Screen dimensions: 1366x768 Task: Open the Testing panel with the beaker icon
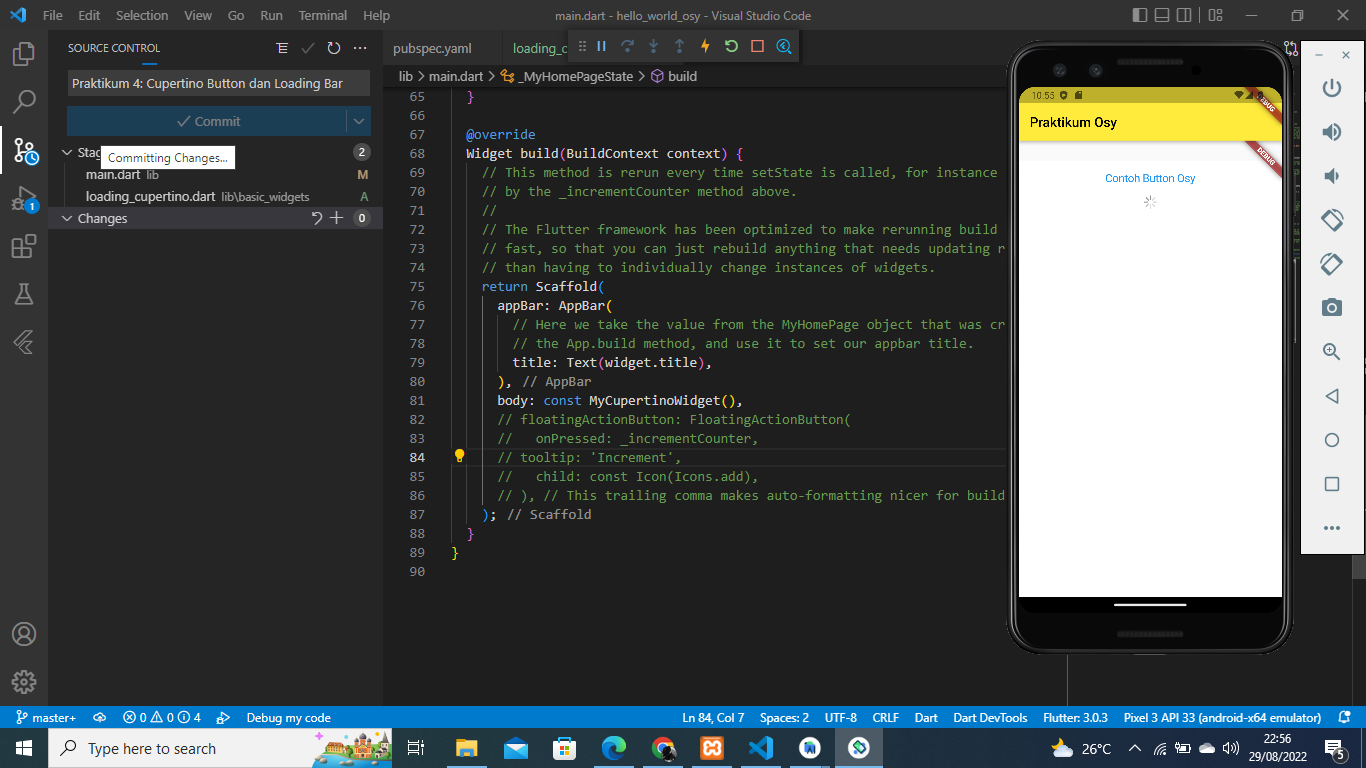22,294
